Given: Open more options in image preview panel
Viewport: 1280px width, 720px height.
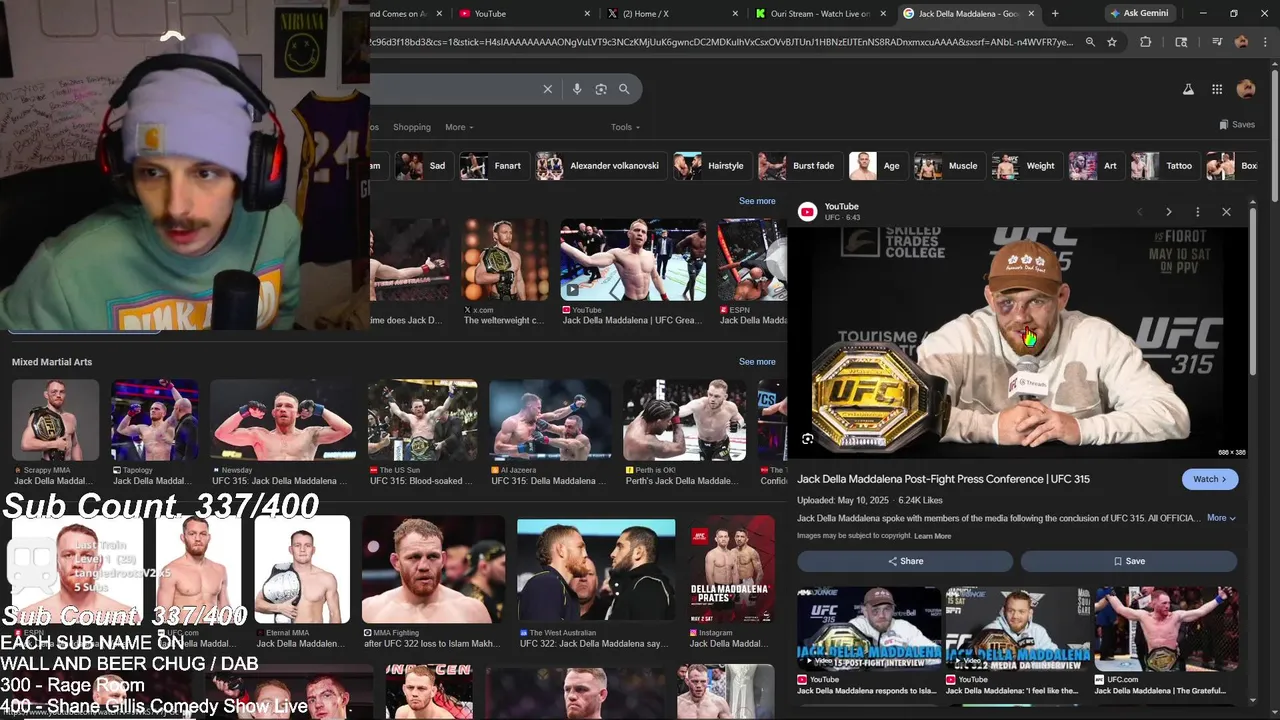Looking at the screenshot, I should click(x=1197, y=212).
